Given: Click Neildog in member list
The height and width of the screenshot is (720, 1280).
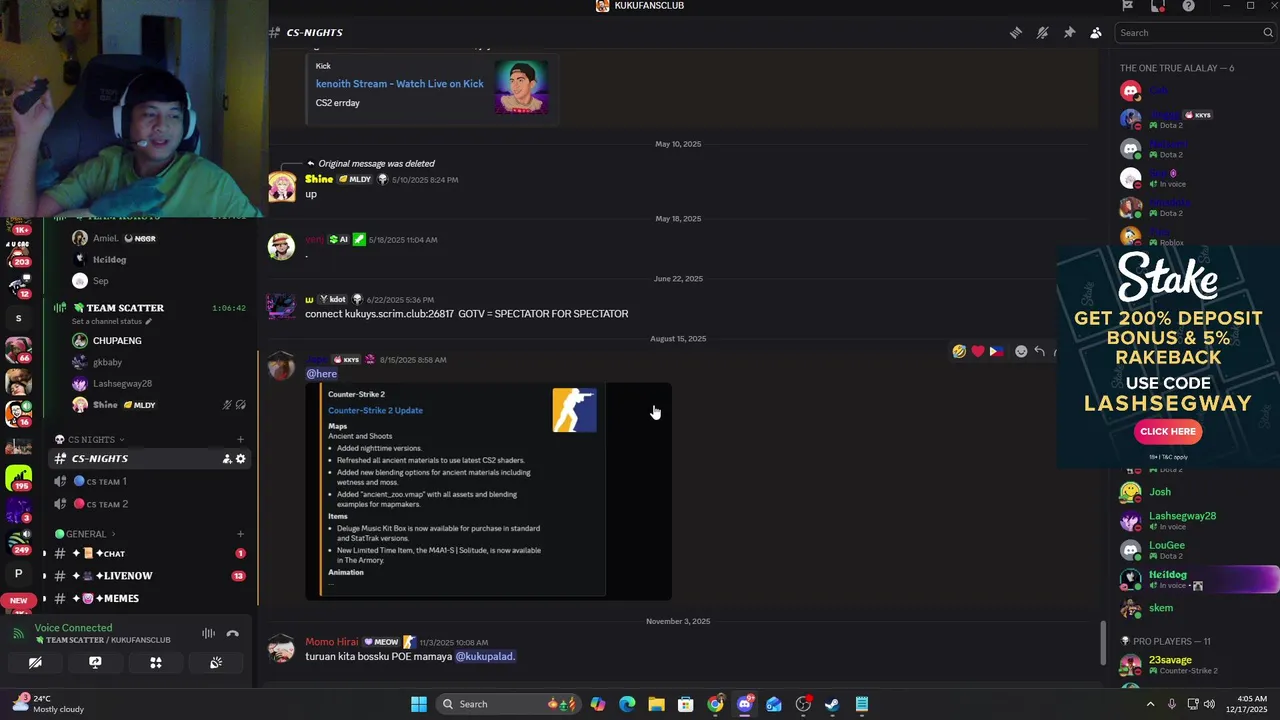Looking at the screenshot, I should [x=1167, y=575].
